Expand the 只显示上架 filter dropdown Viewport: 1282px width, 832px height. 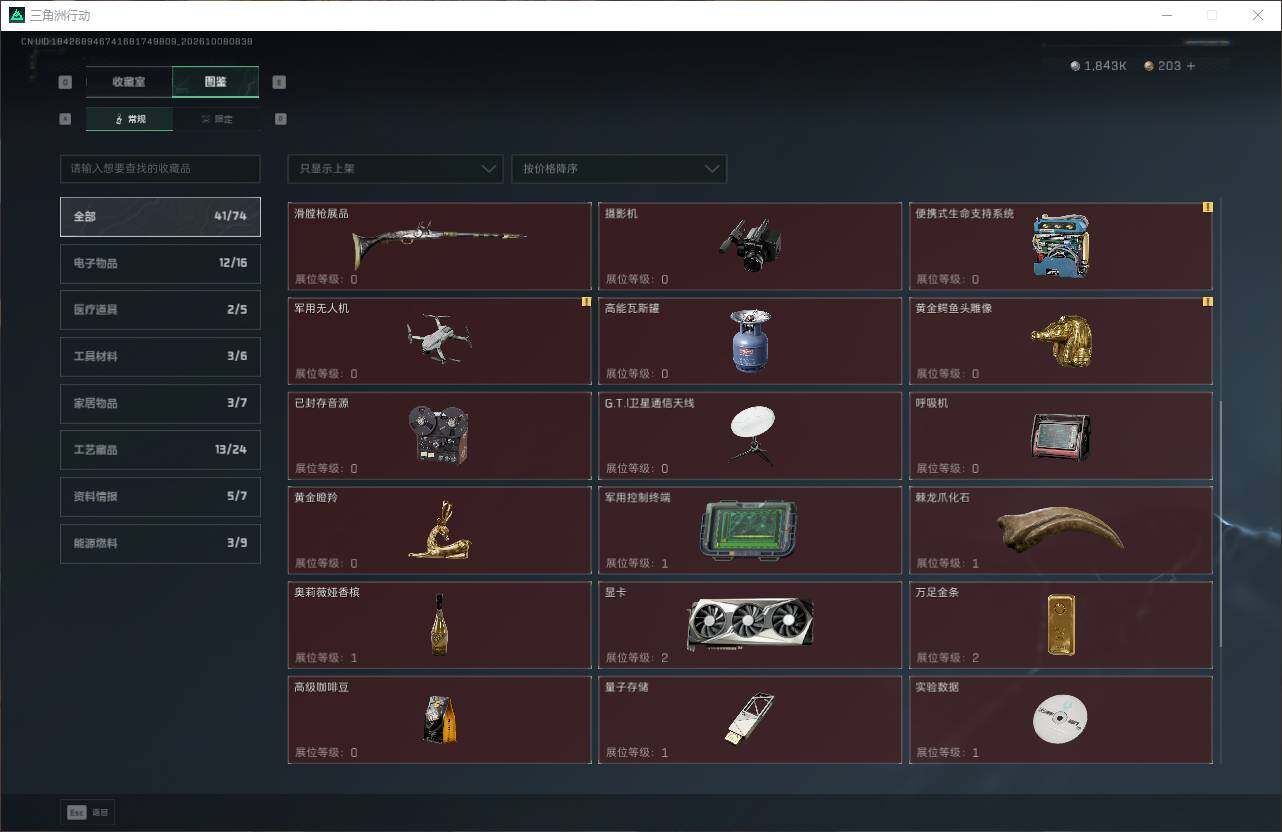(x=395, y=168)
